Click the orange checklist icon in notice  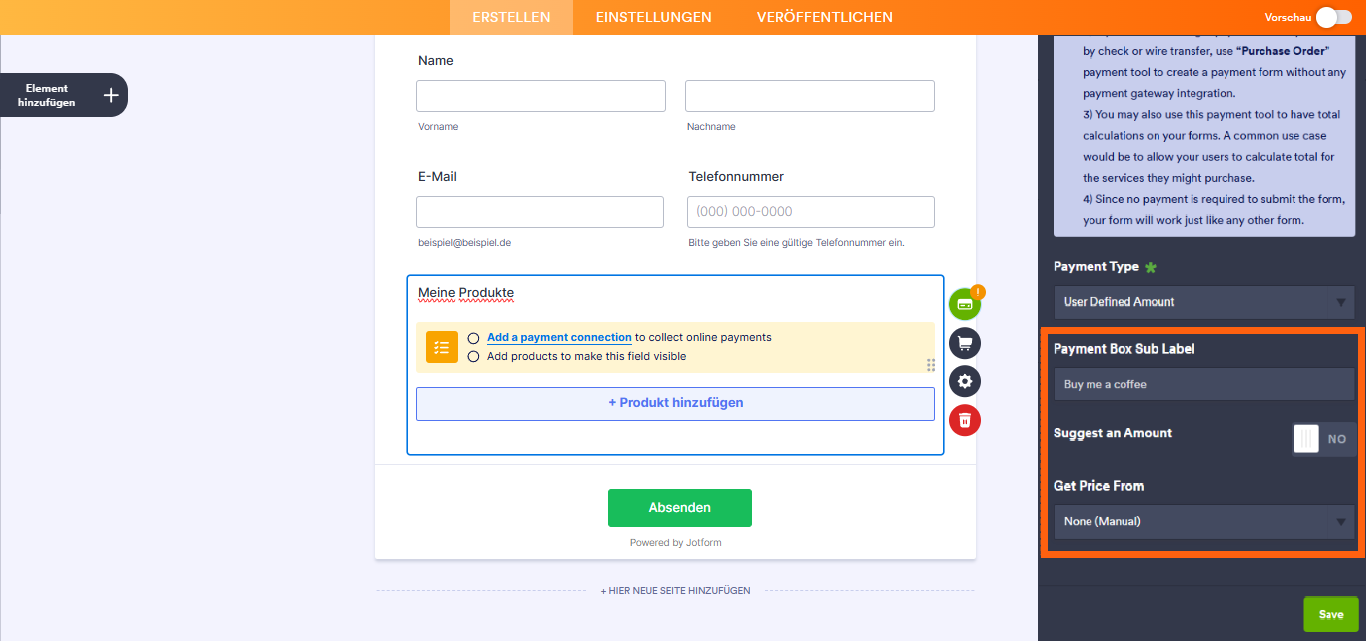pos(441,347)
